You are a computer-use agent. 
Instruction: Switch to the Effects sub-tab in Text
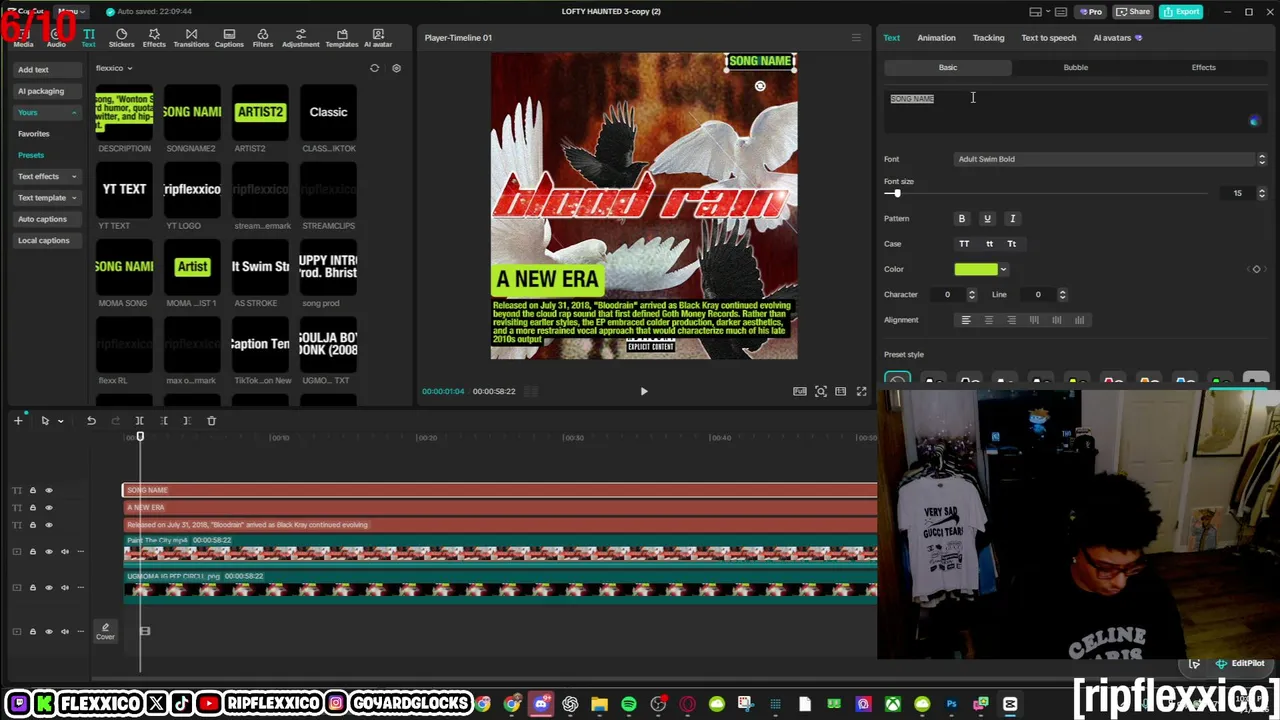tap(1204, 67)
